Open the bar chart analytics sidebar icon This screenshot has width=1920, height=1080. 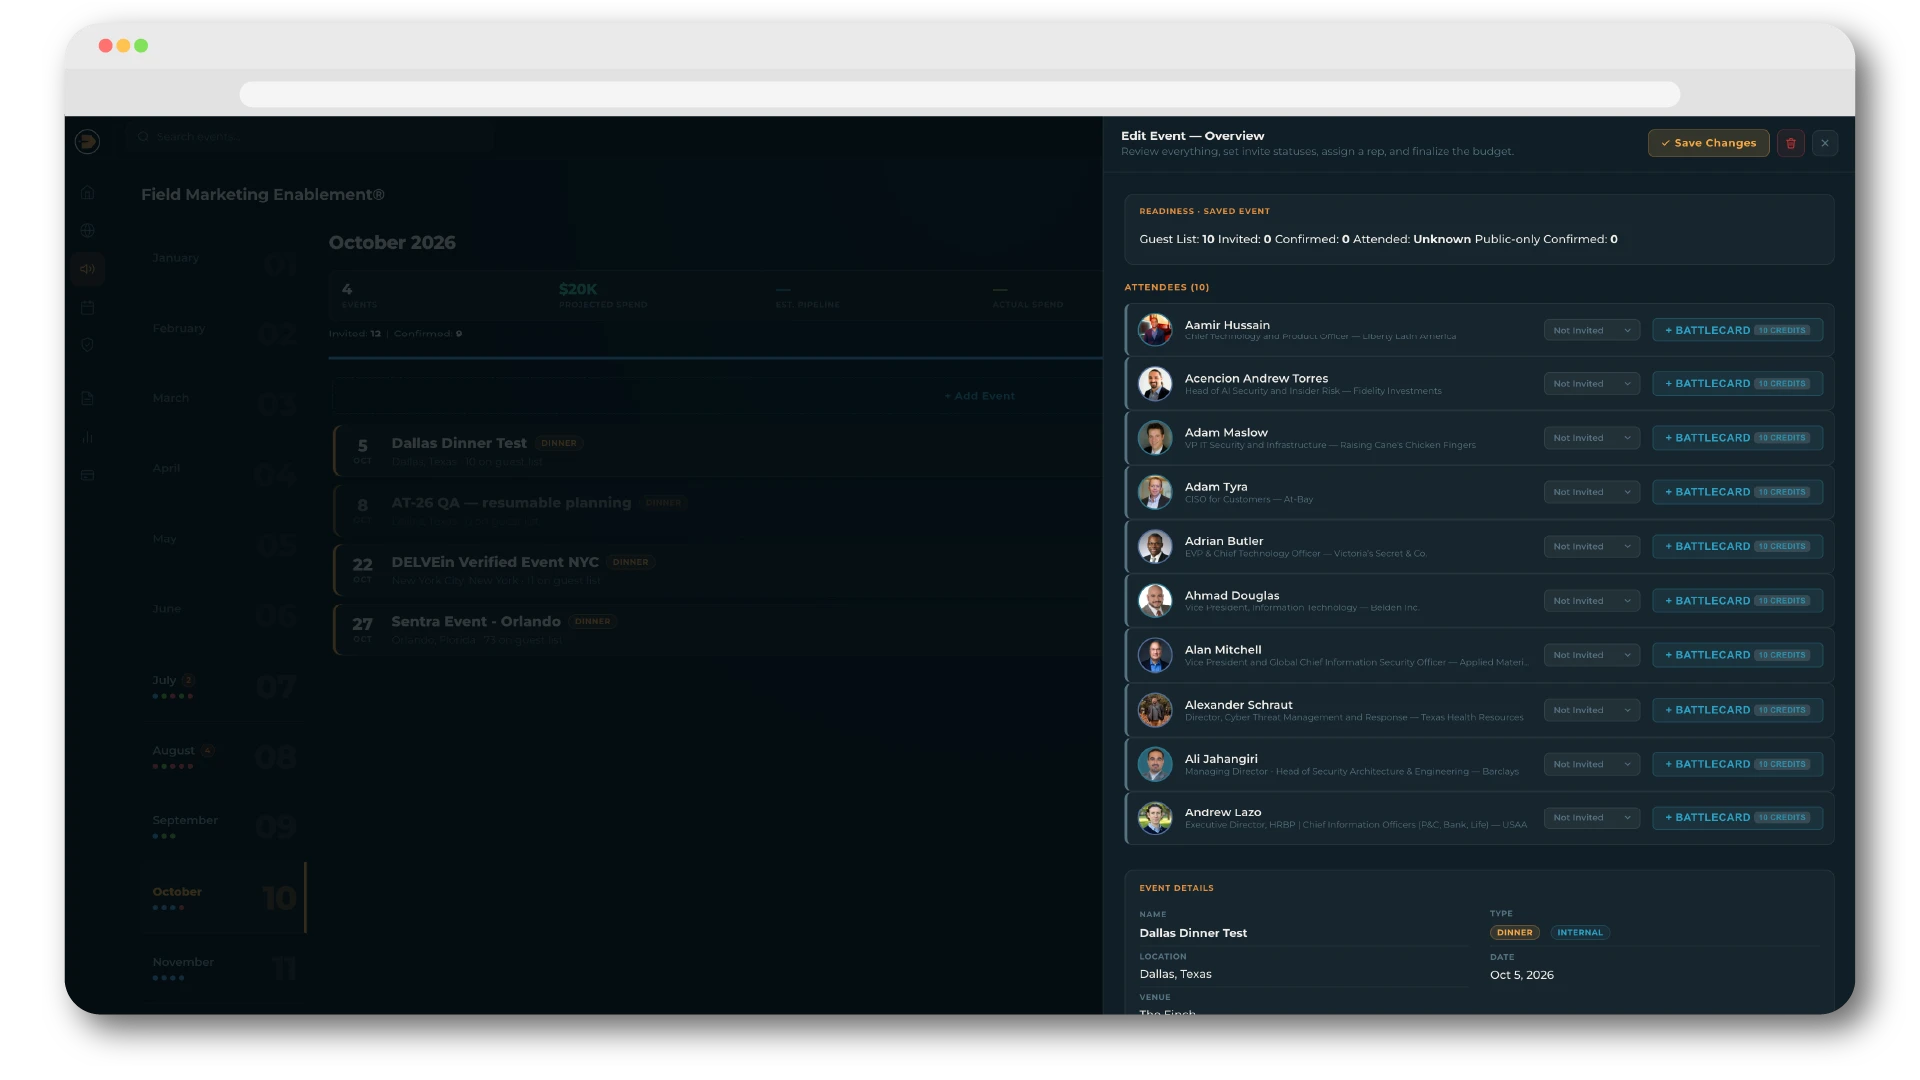tap(88, 437)
